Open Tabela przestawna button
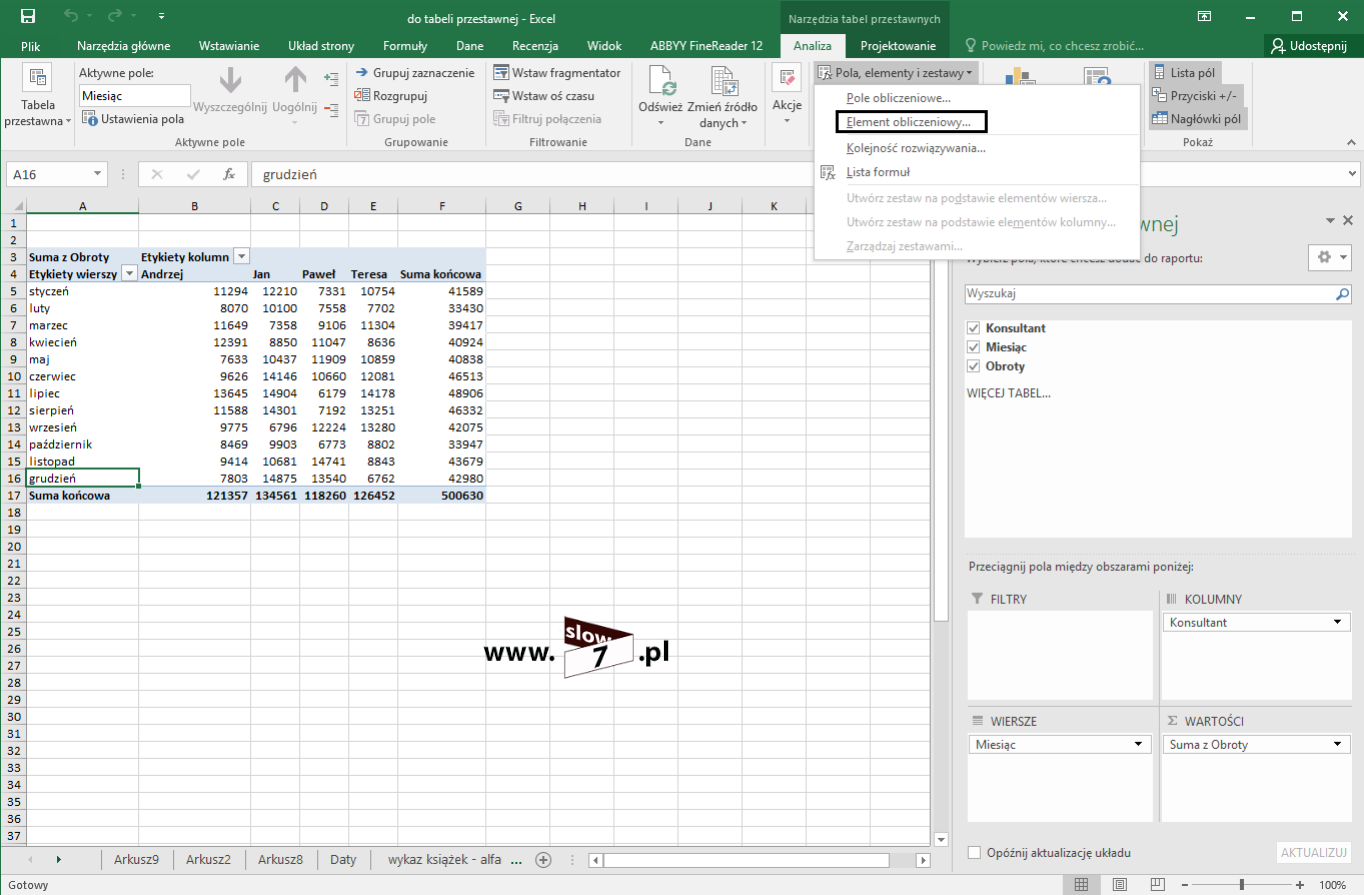Image resolution: width=1364 pixels, height=895 pixels. [x=38, y=98]
